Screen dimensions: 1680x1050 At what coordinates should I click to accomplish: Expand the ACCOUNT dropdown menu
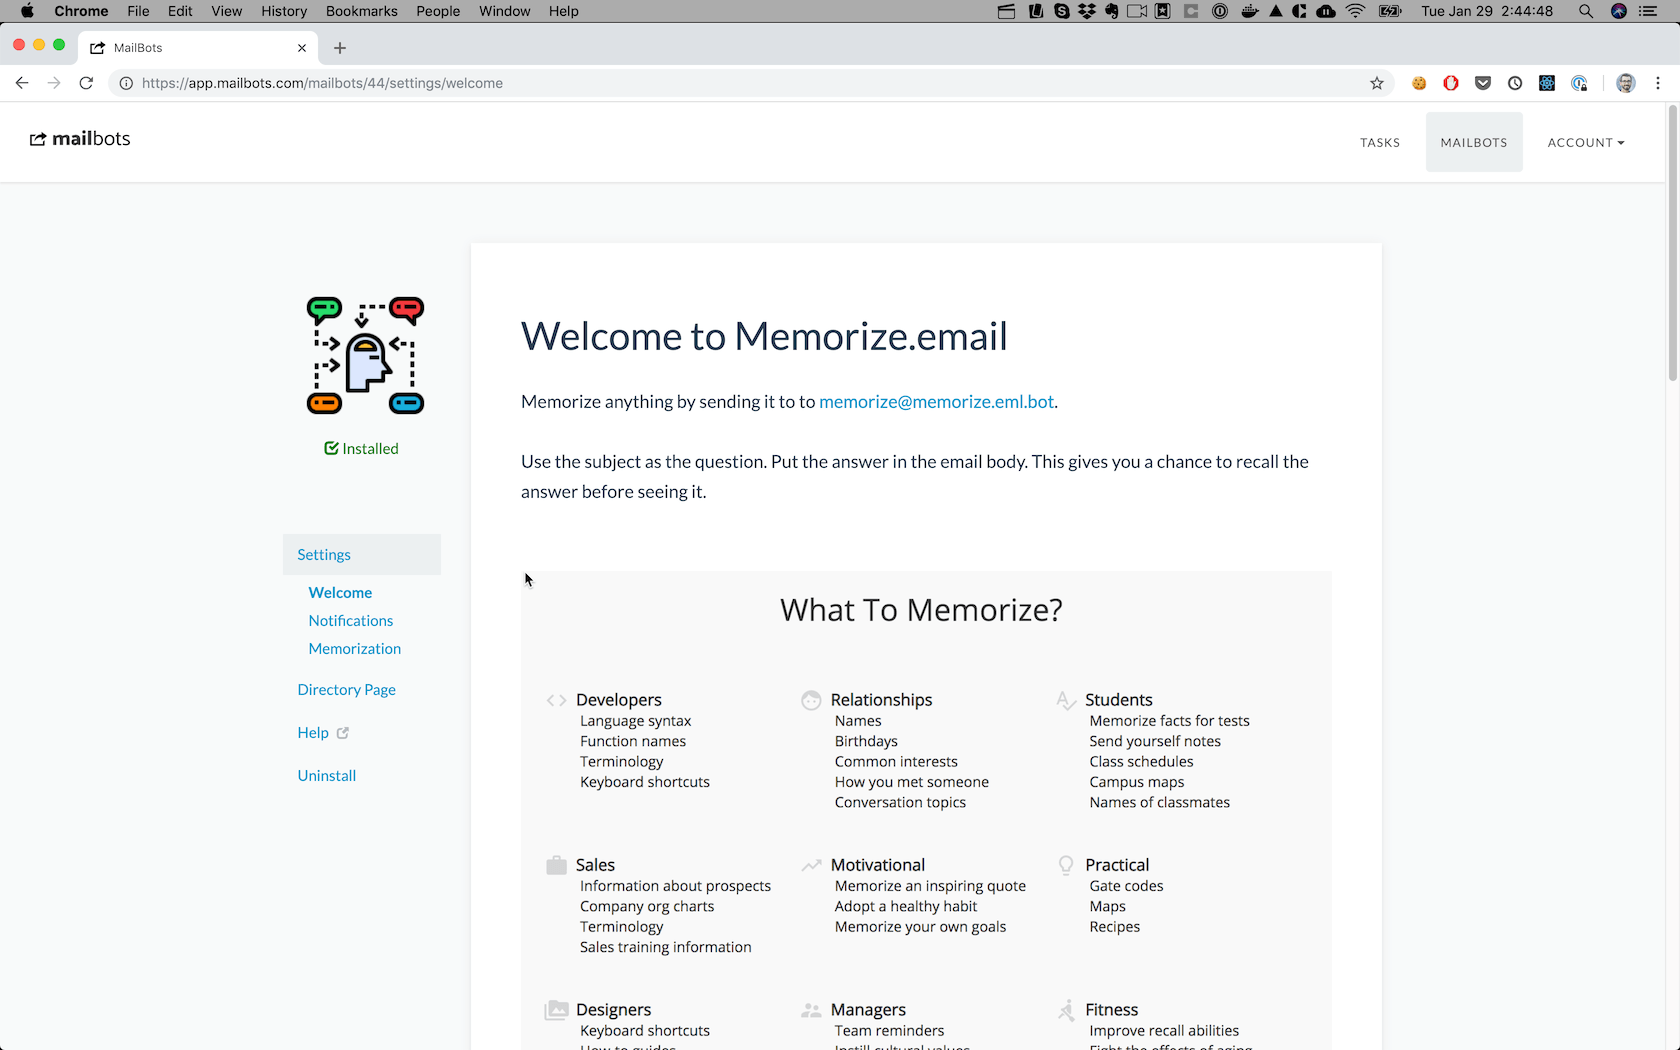pyautogui.click(x=1586, y=143)
